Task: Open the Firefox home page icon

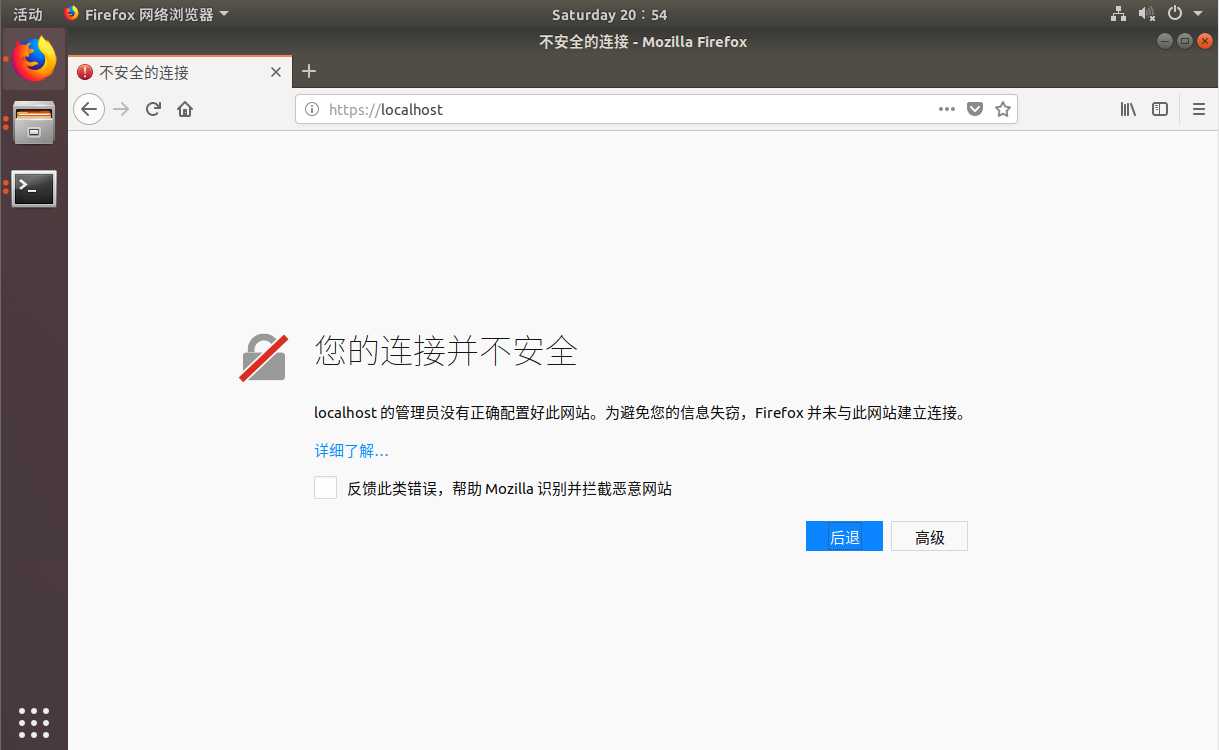Action: 185,109
